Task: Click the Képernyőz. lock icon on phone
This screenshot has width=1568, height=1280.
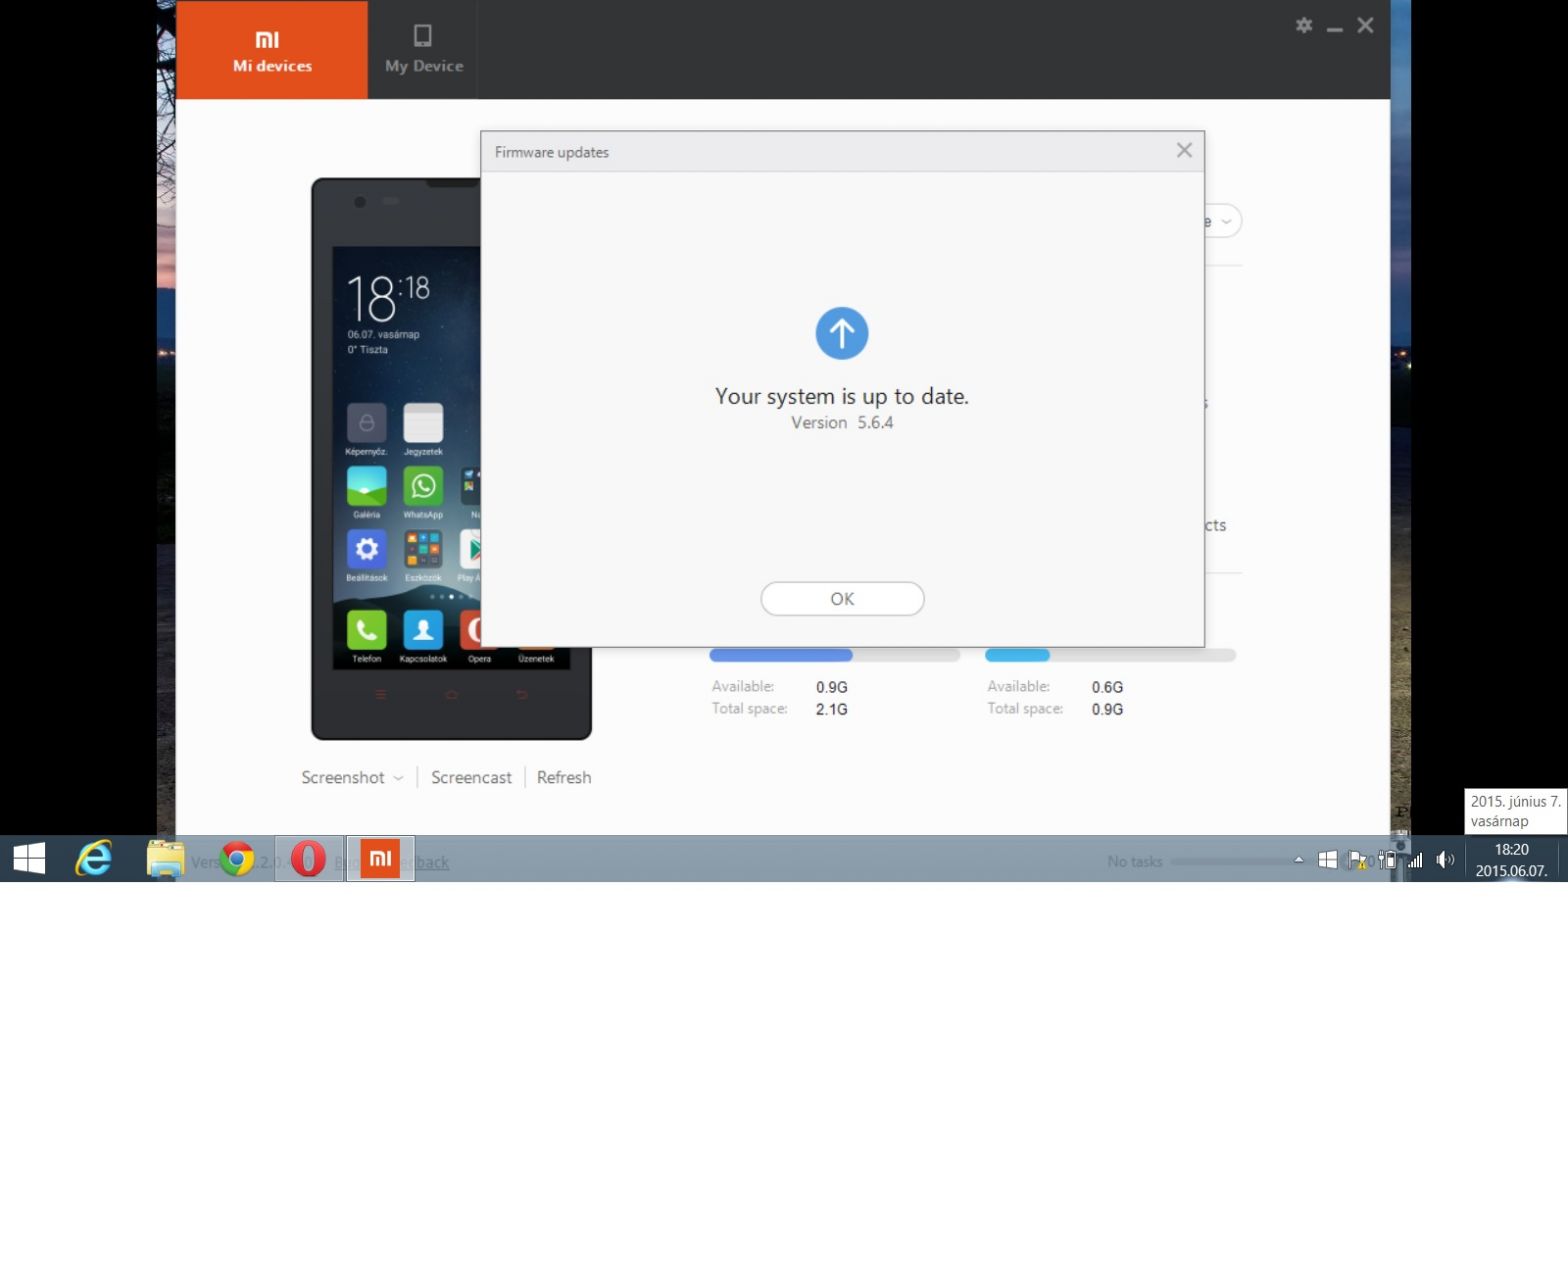Action: coord(367,423)
